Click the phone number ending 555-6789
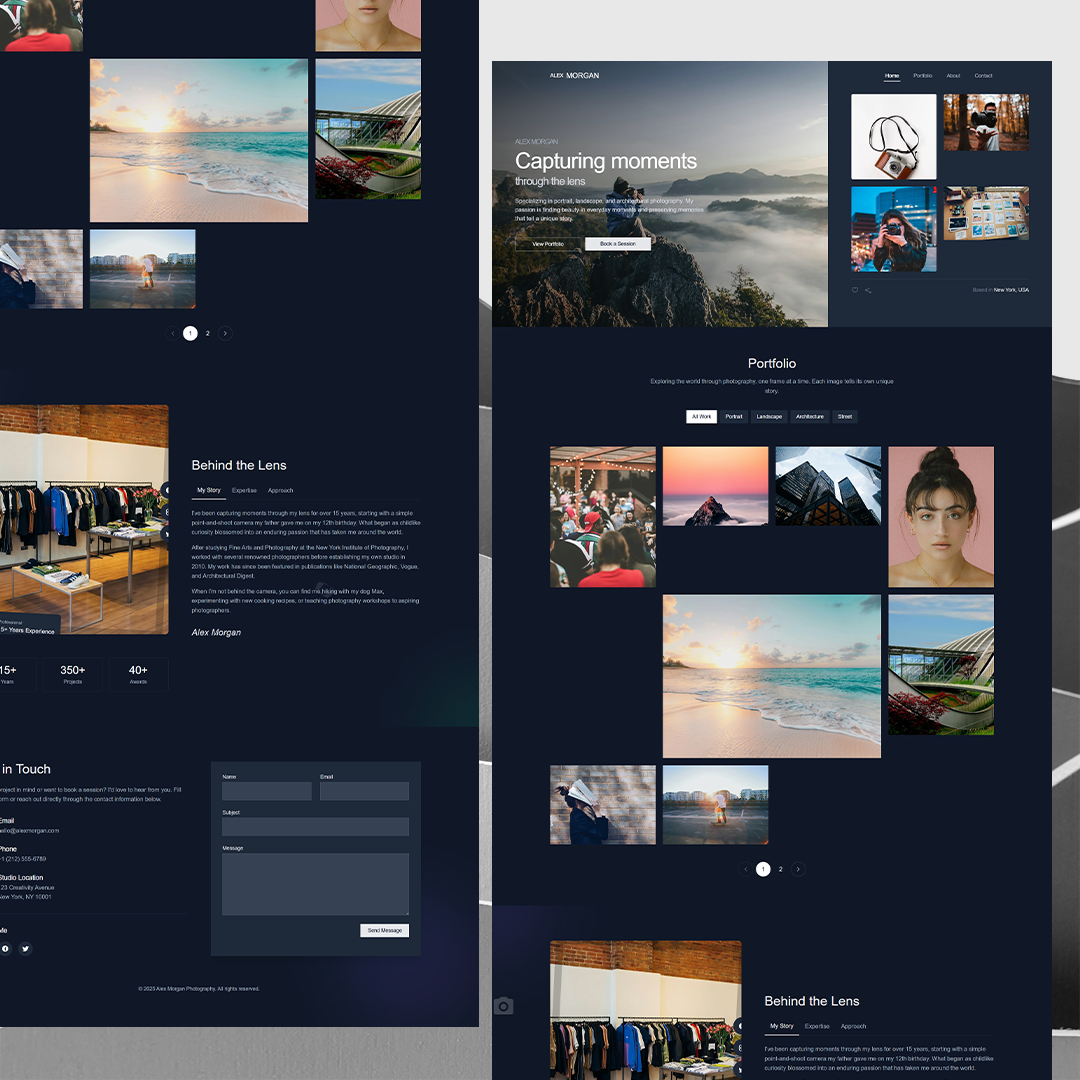Screen dimensions: 1080x1080 (23, 859)
